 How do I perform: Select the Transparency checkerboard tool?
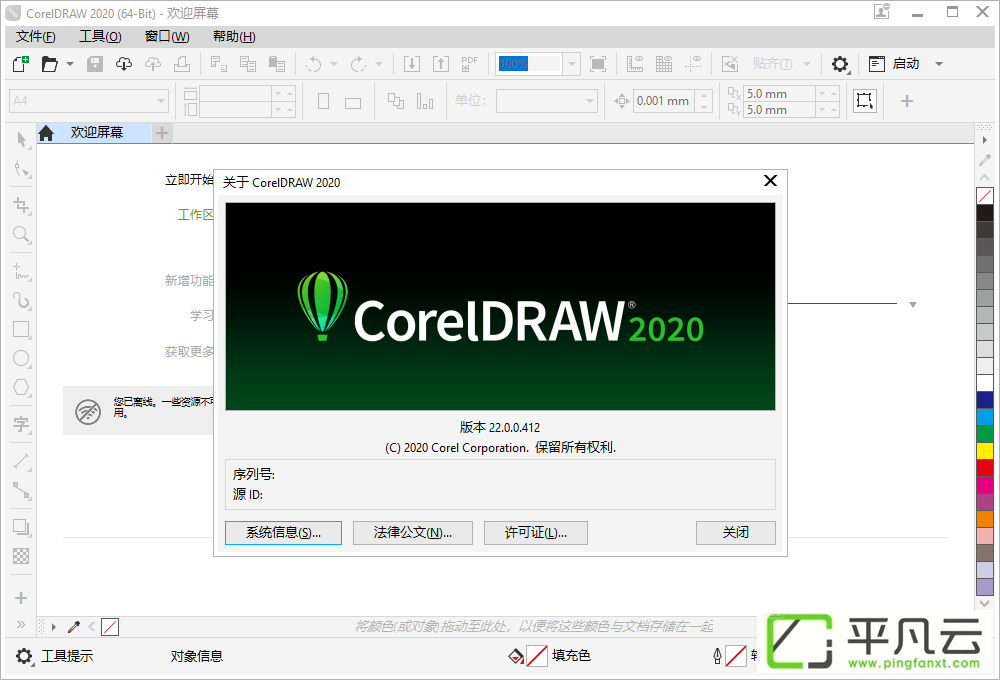click(x=21, y=556)
